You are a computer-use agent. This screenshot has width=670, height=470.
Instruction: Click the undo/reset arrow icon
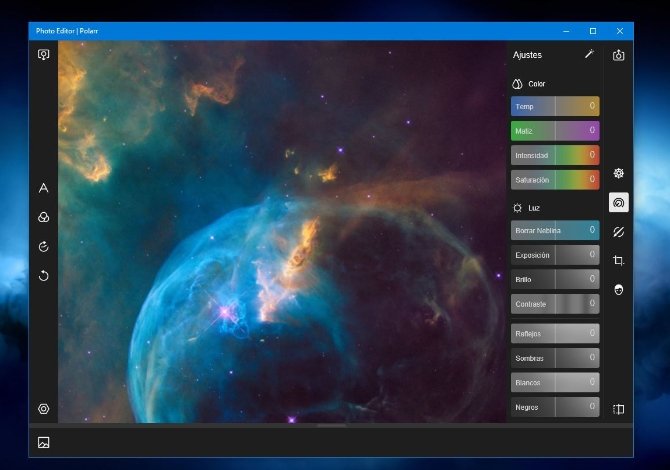(44, 276)
